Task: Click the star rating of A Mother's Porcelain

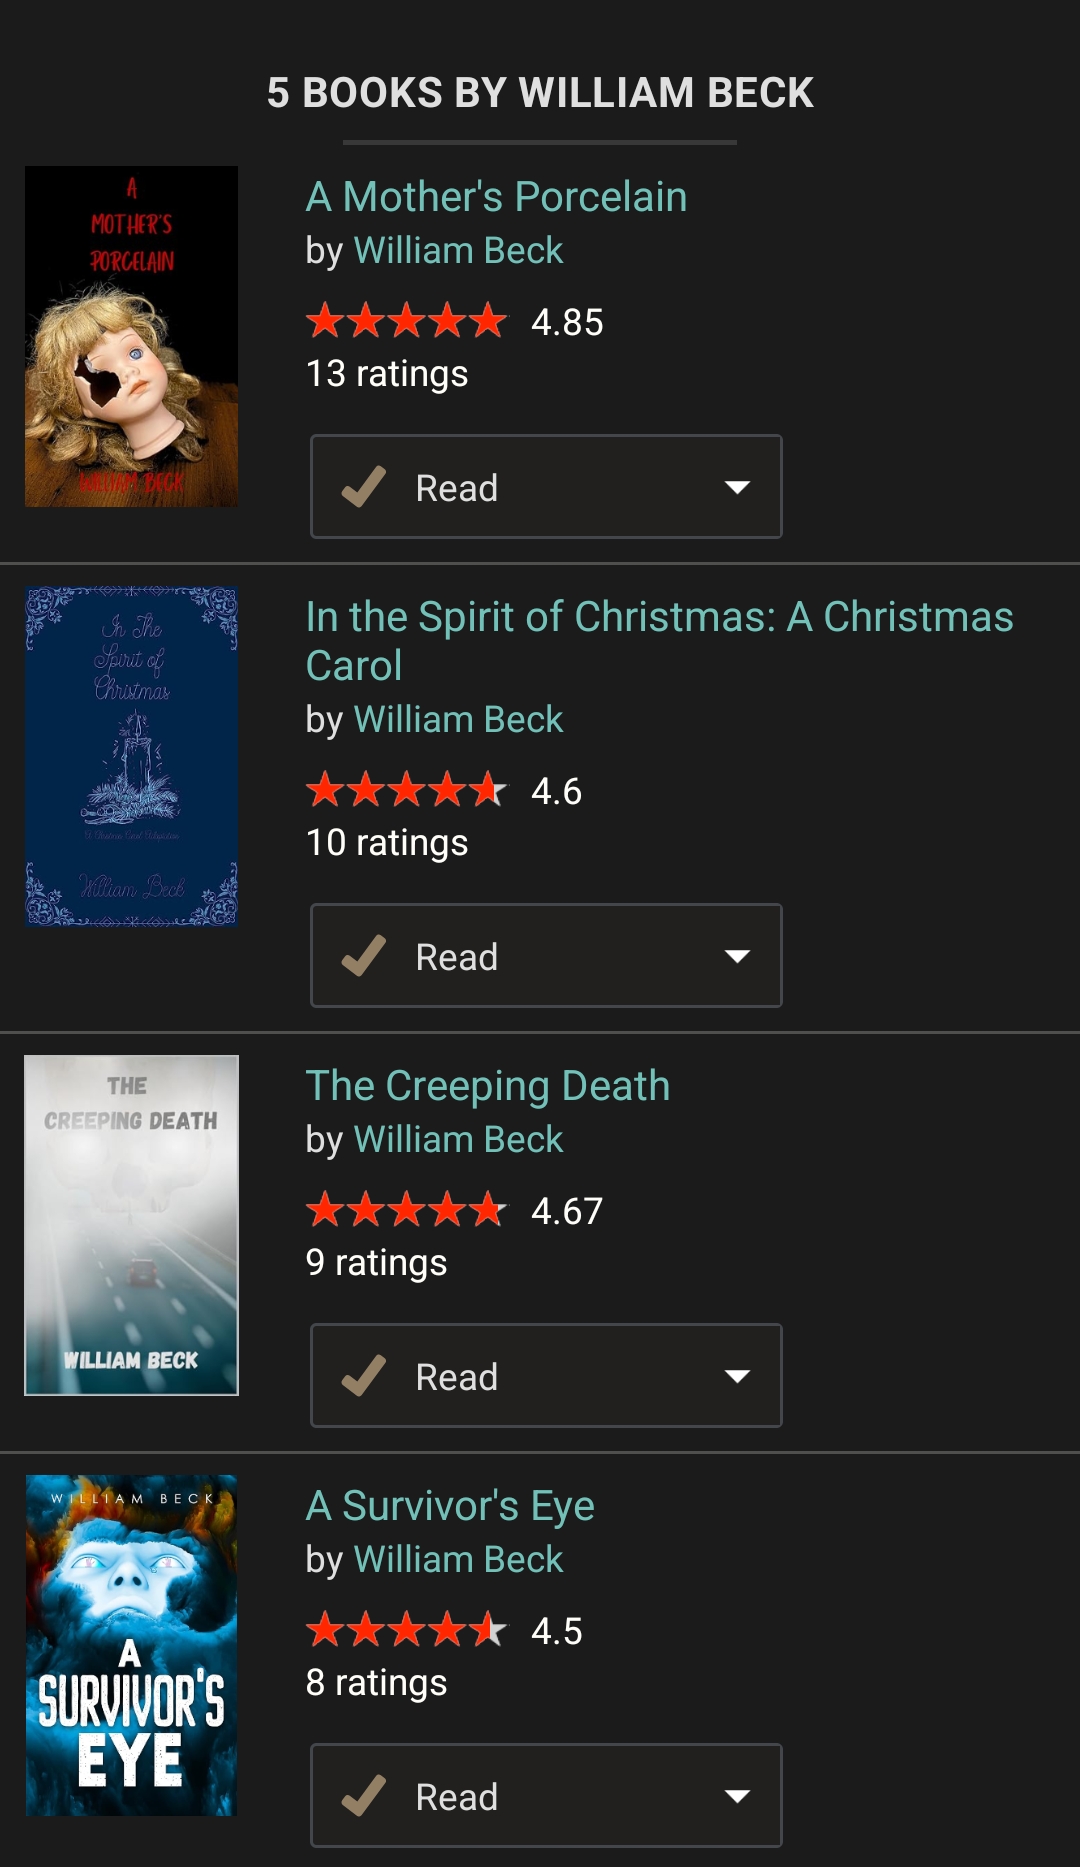Action: [x=406, y=321]
